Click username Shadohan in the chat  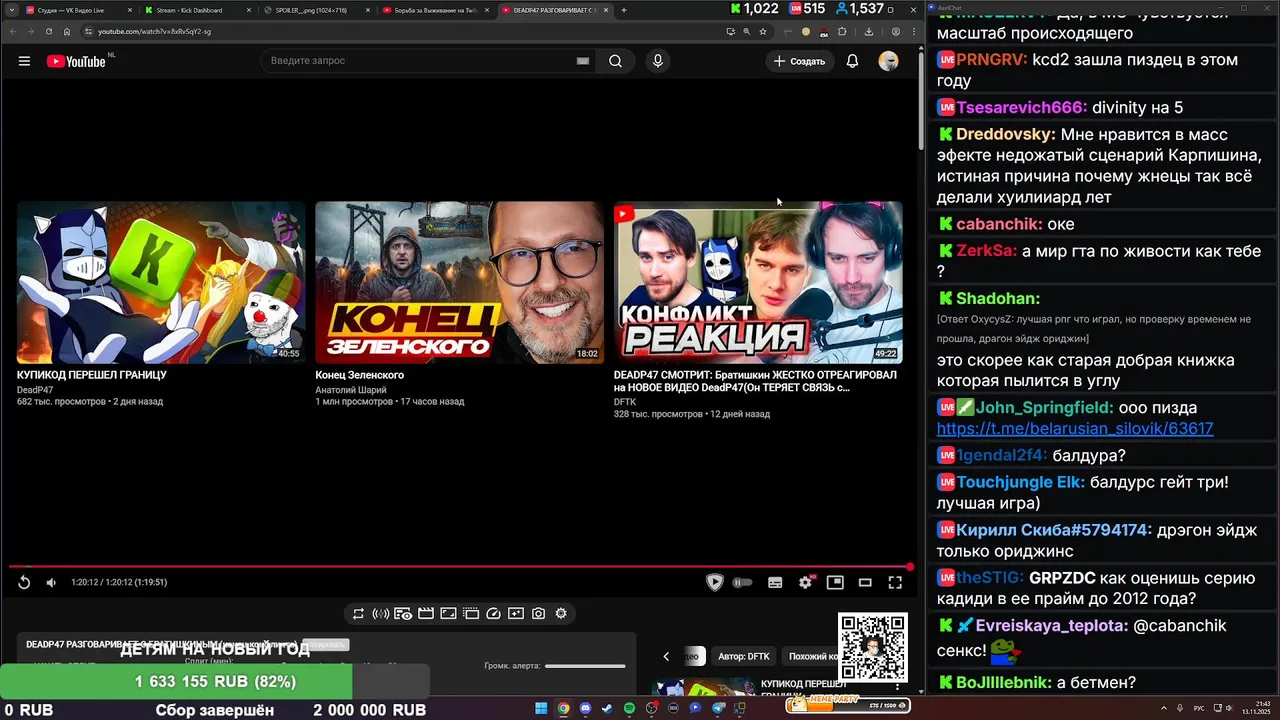(998, 298)
